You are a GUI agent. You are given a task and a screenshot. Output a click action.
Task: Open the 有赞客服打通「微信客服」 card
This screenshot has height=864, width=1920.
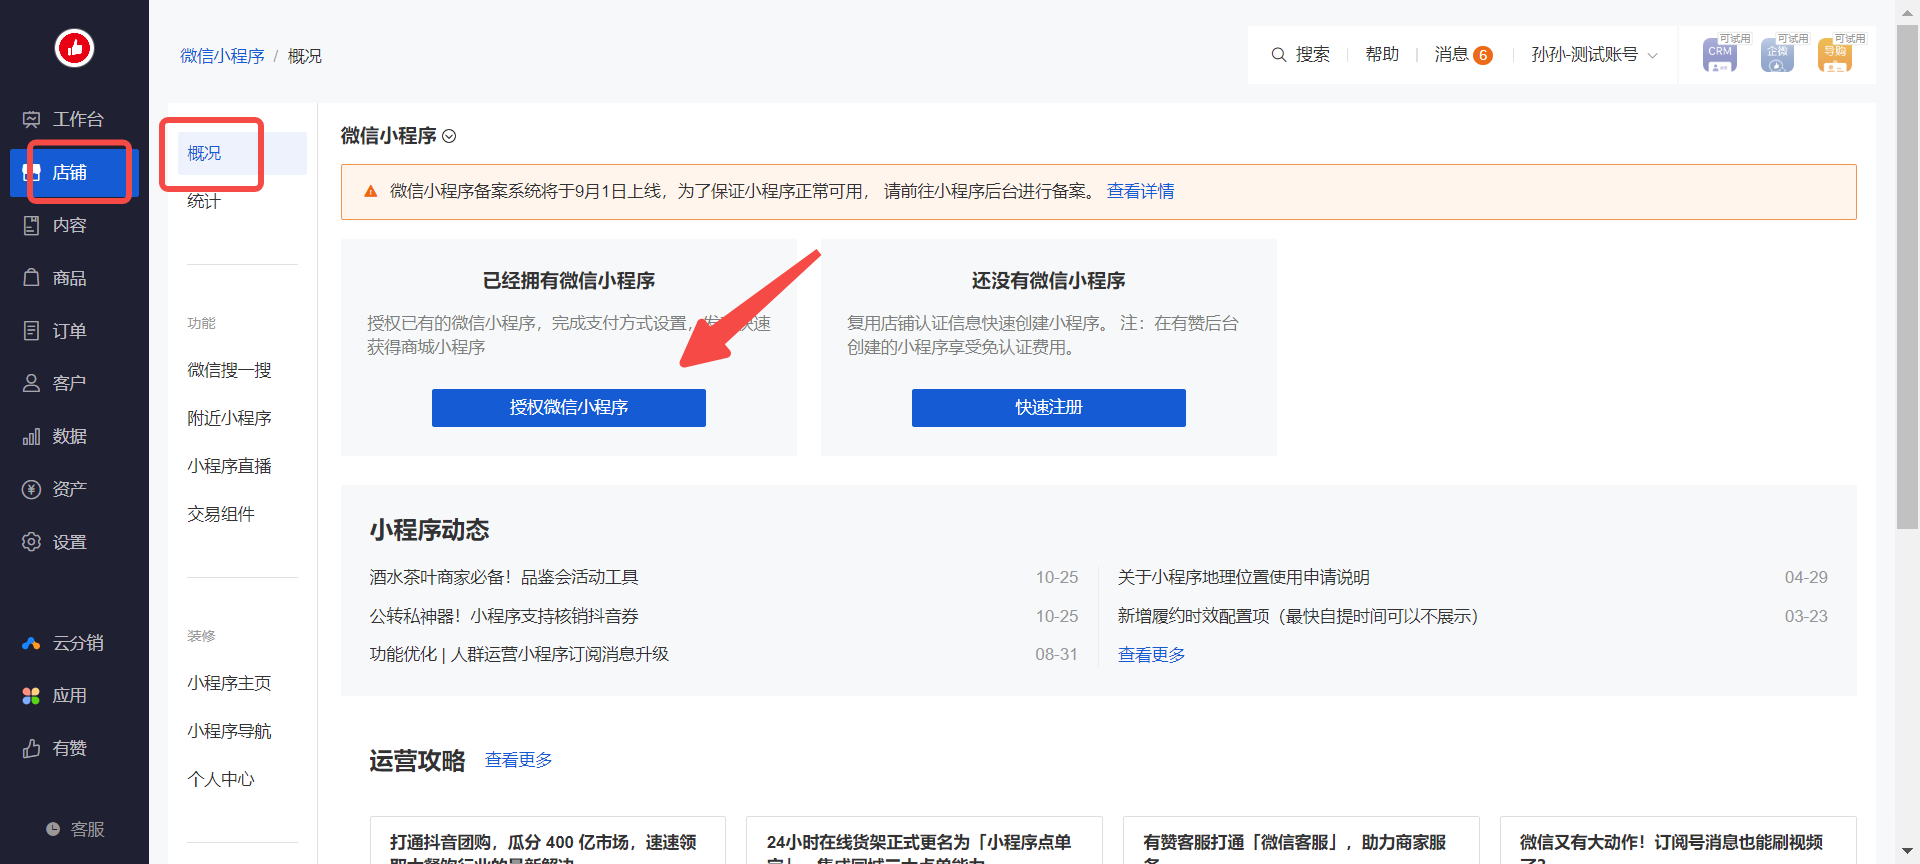click(x=1301, y=840)
